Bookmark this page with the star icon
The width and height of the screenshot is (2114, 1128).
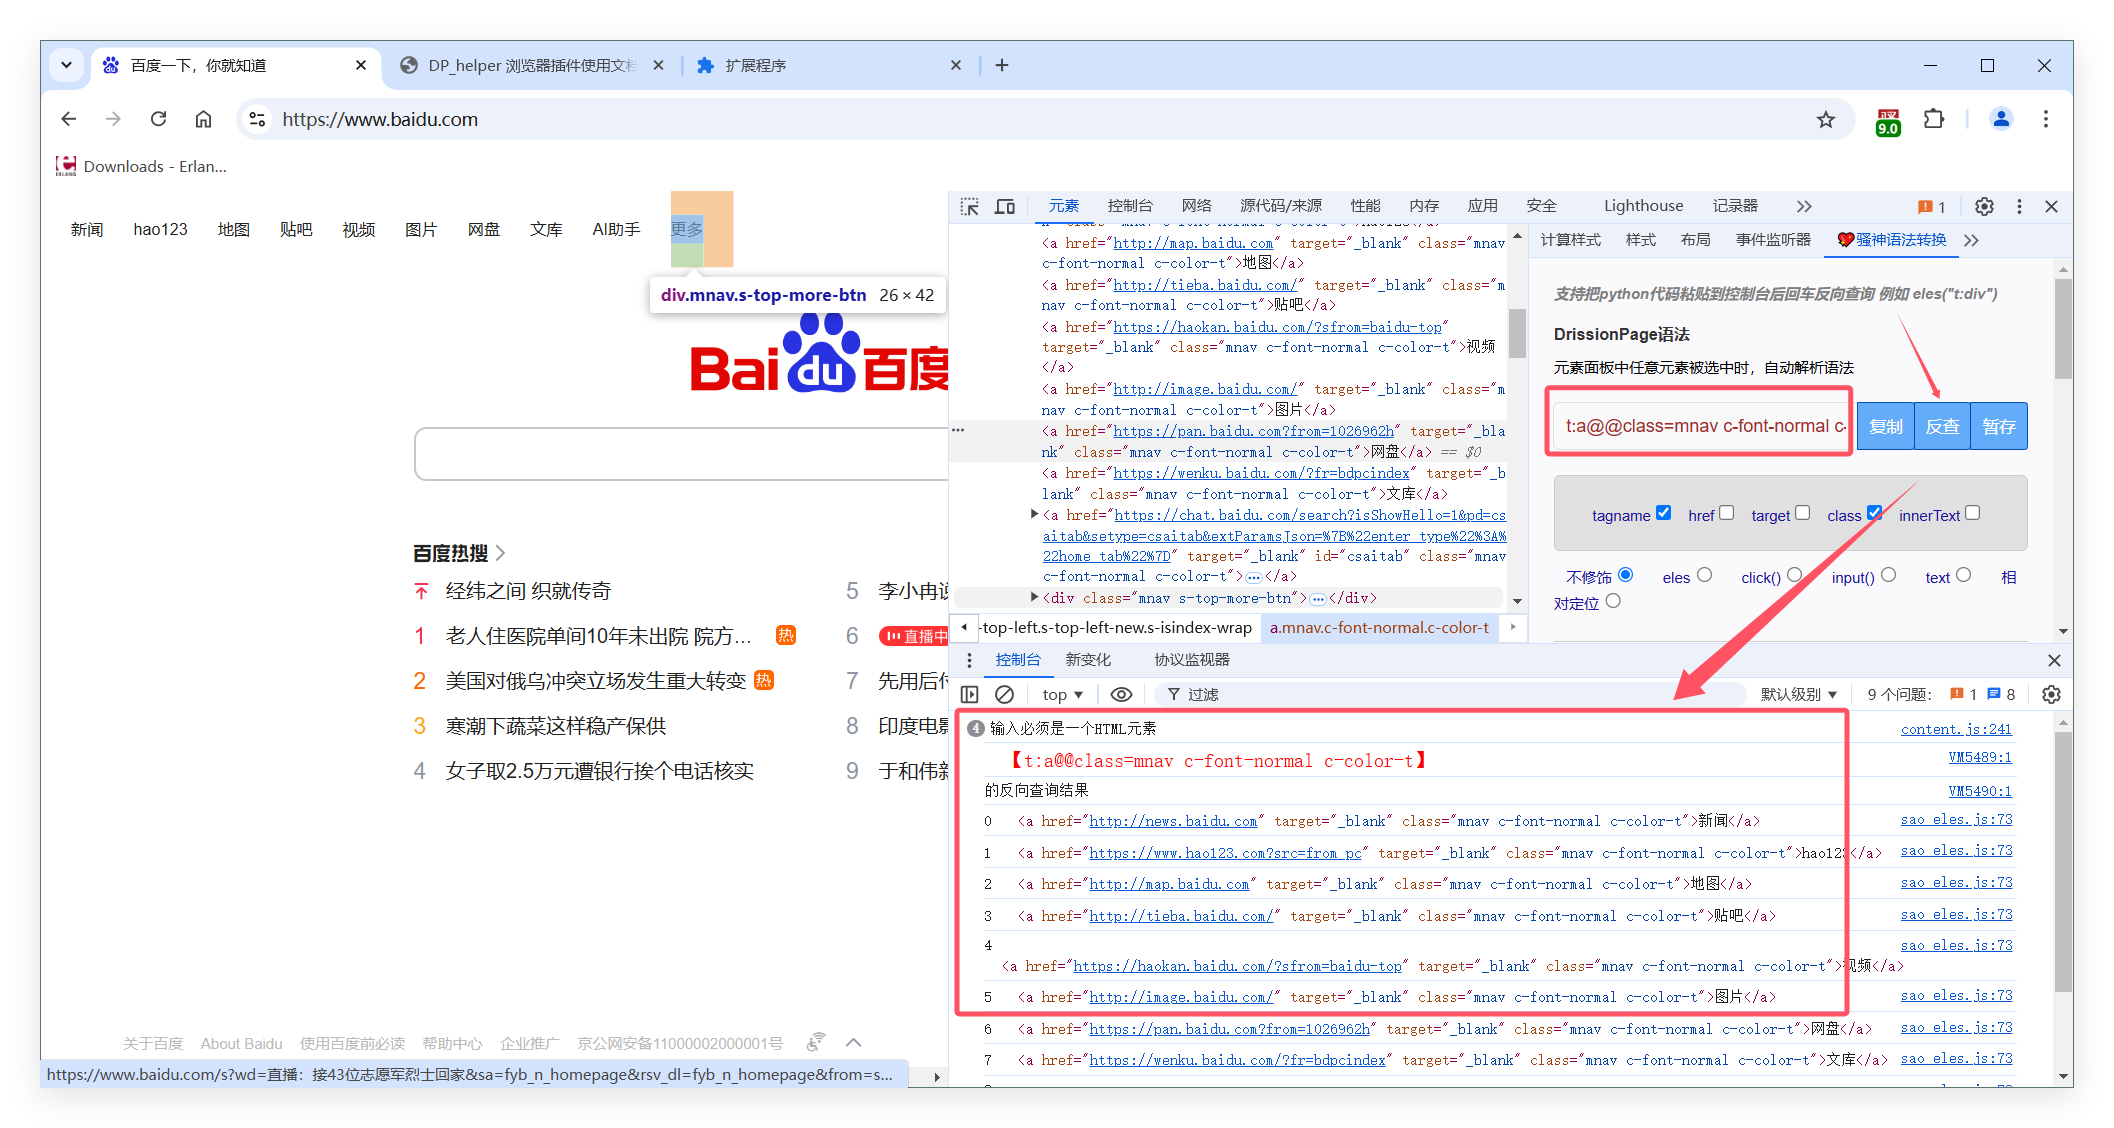tap(1826, 120)
